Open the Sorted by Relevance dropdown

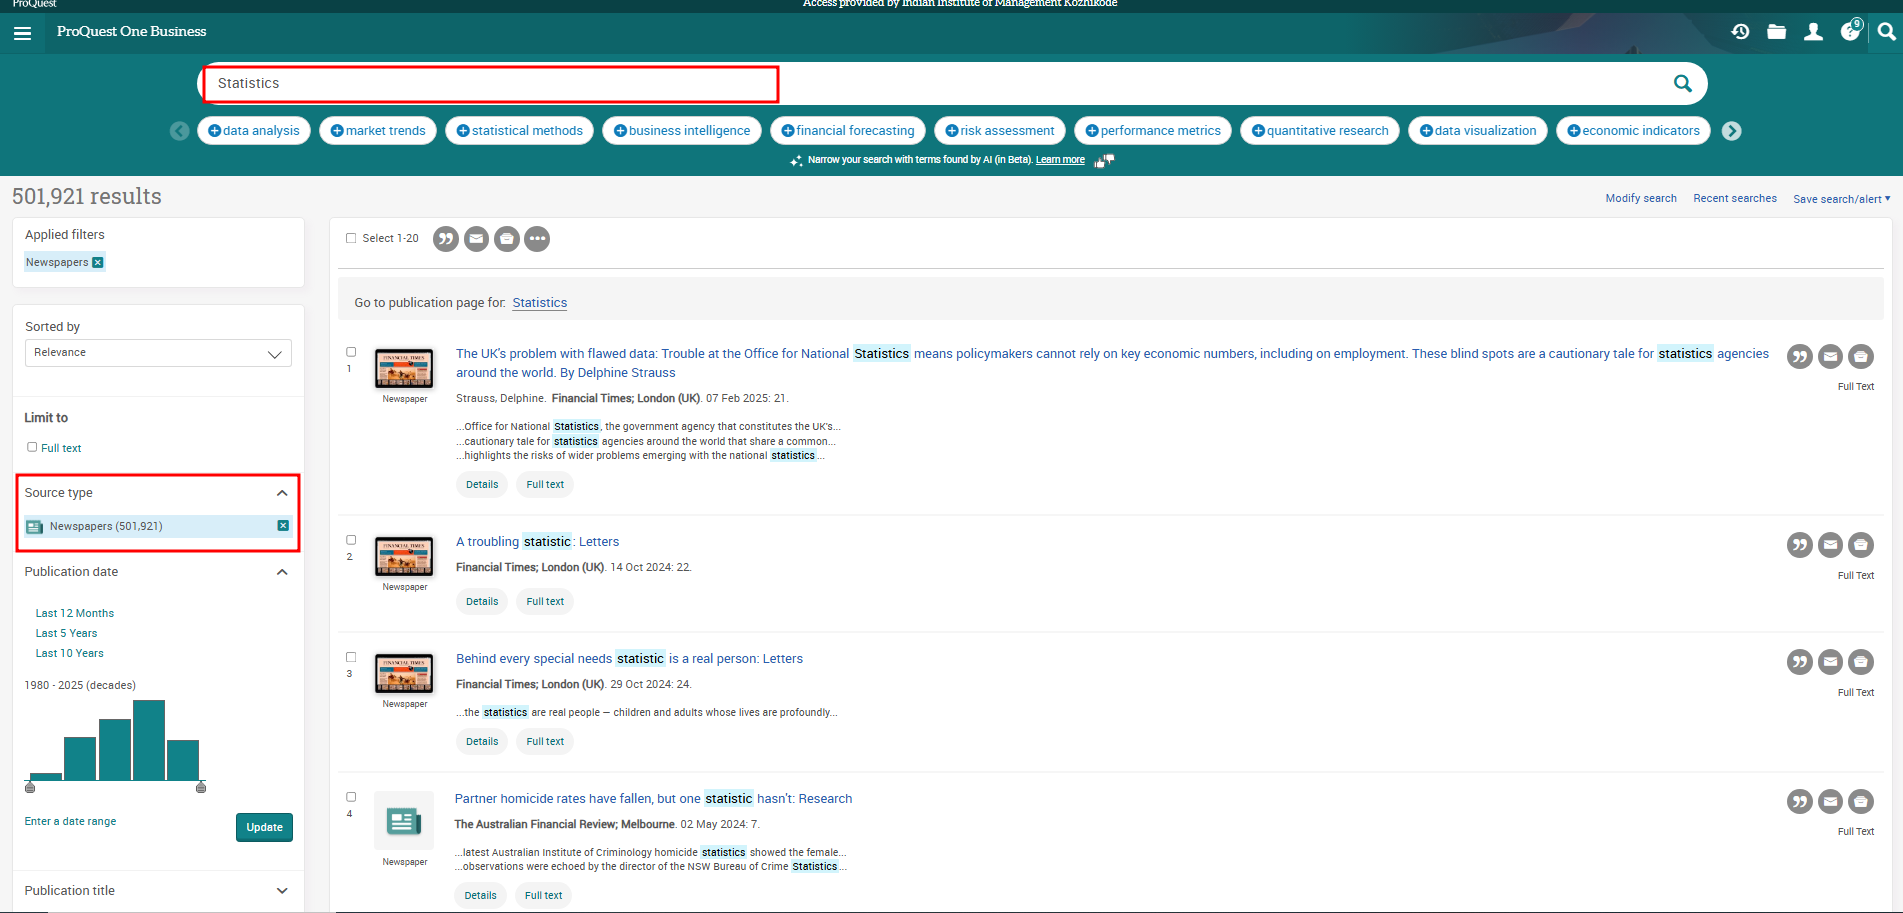point(158,353)
